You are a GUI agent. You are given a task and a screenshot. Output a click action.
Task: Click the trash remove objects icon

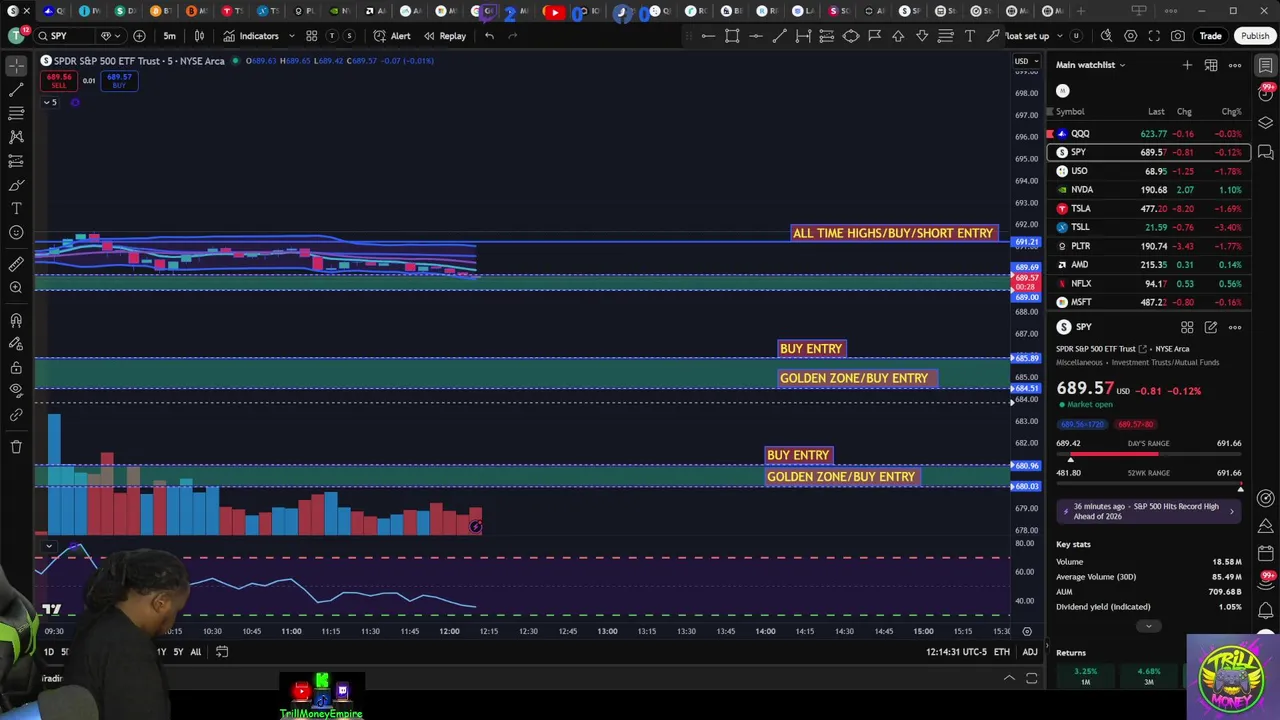tap(16, 446)
